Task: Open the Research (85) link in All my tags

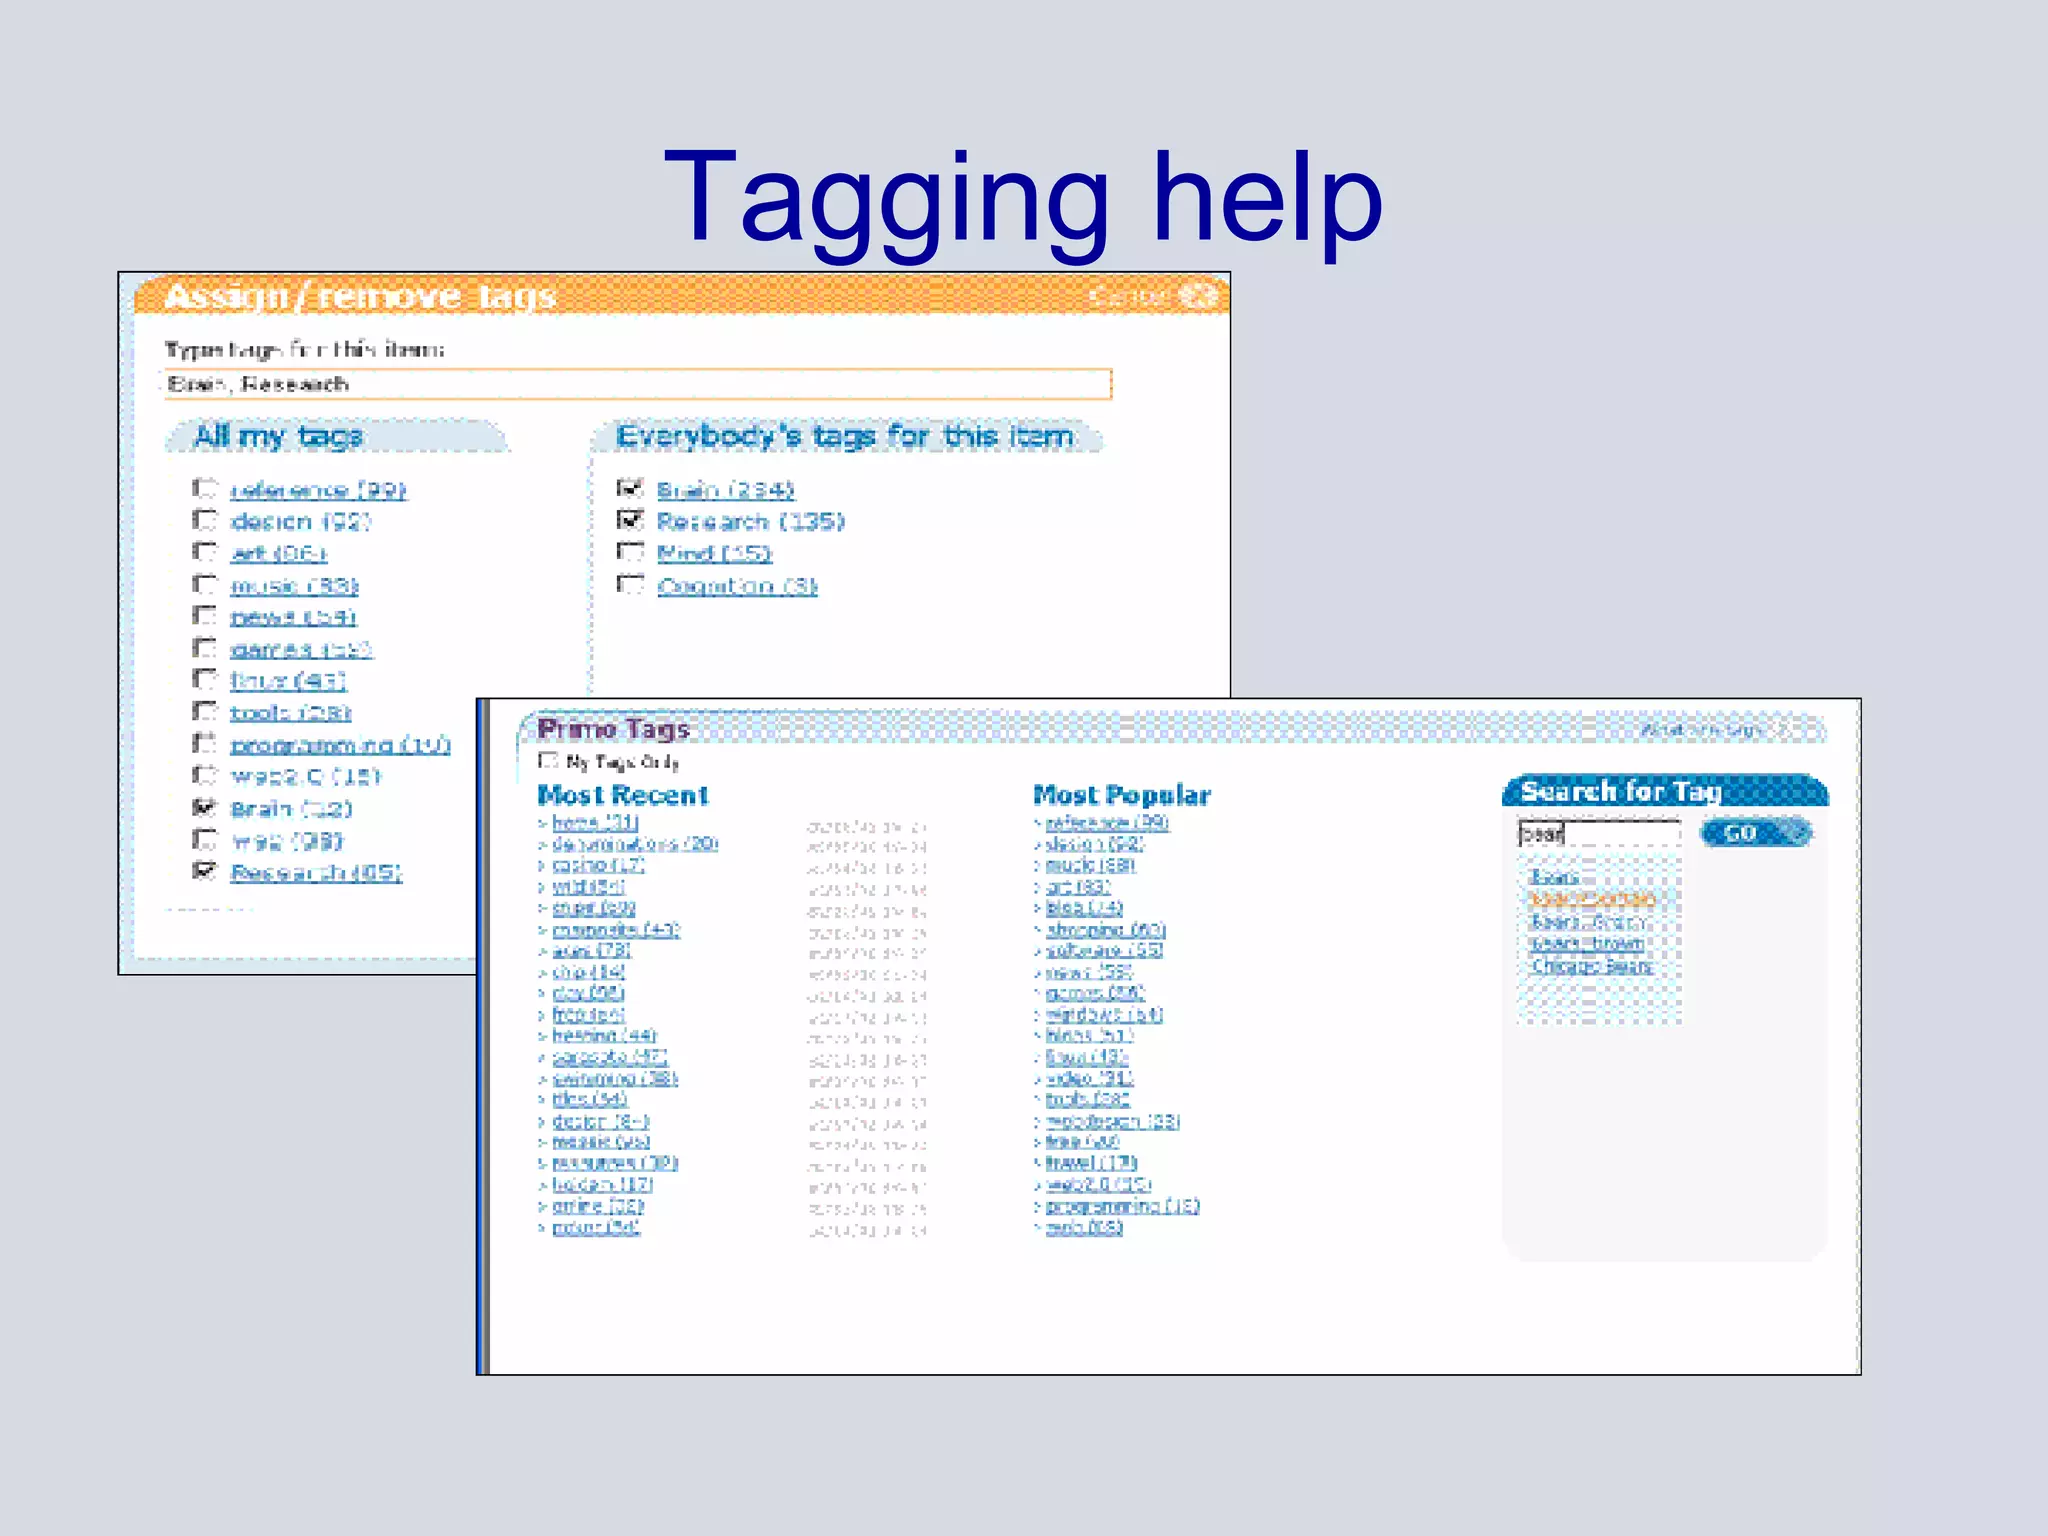Action: tap(316, 873)
